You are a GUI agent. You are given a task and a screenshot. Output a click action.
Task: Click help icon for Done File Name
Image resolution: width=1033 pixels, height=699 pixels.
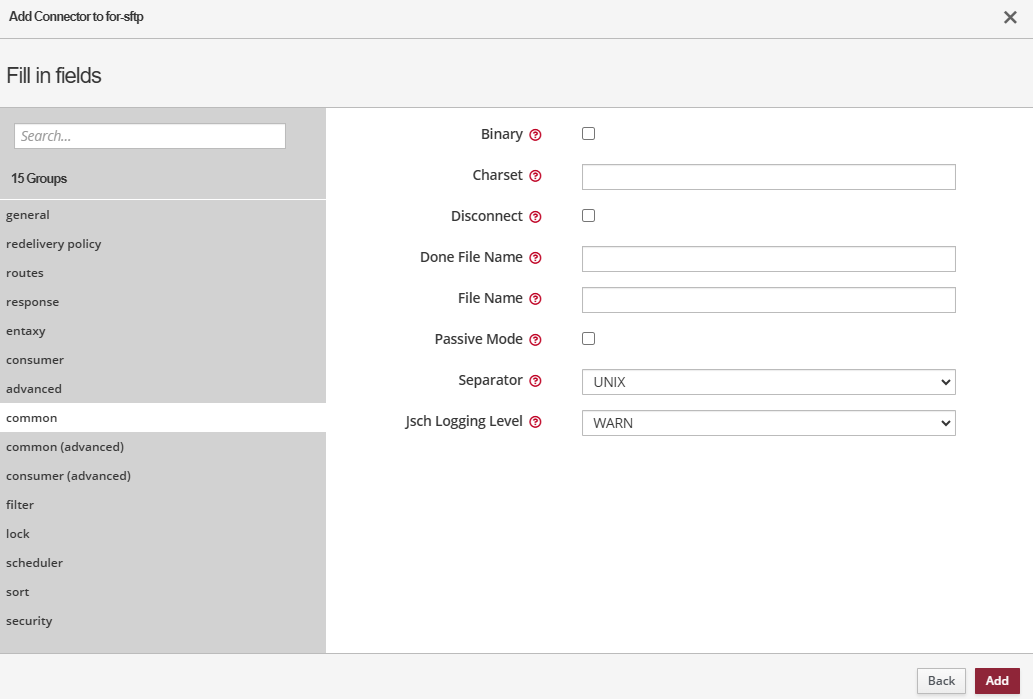pos(535,258)
